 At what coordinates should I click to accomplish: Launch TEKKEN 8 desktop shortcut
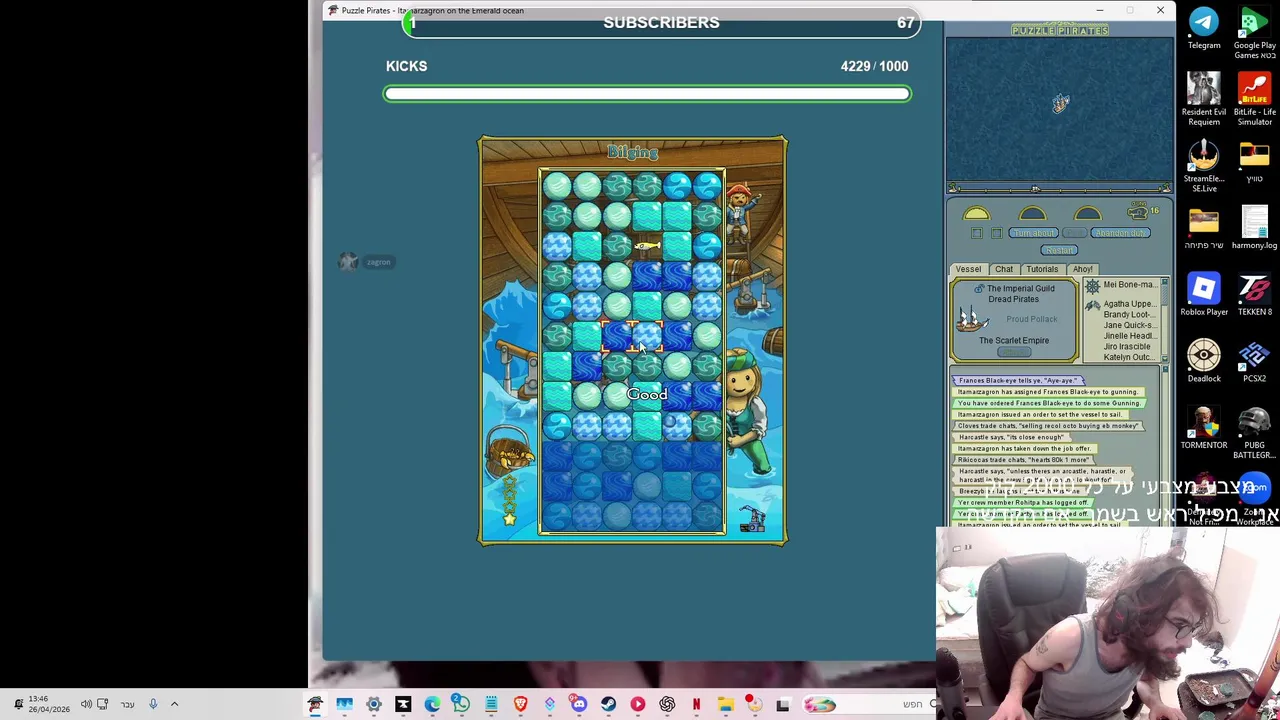[x=1254, y=294]
